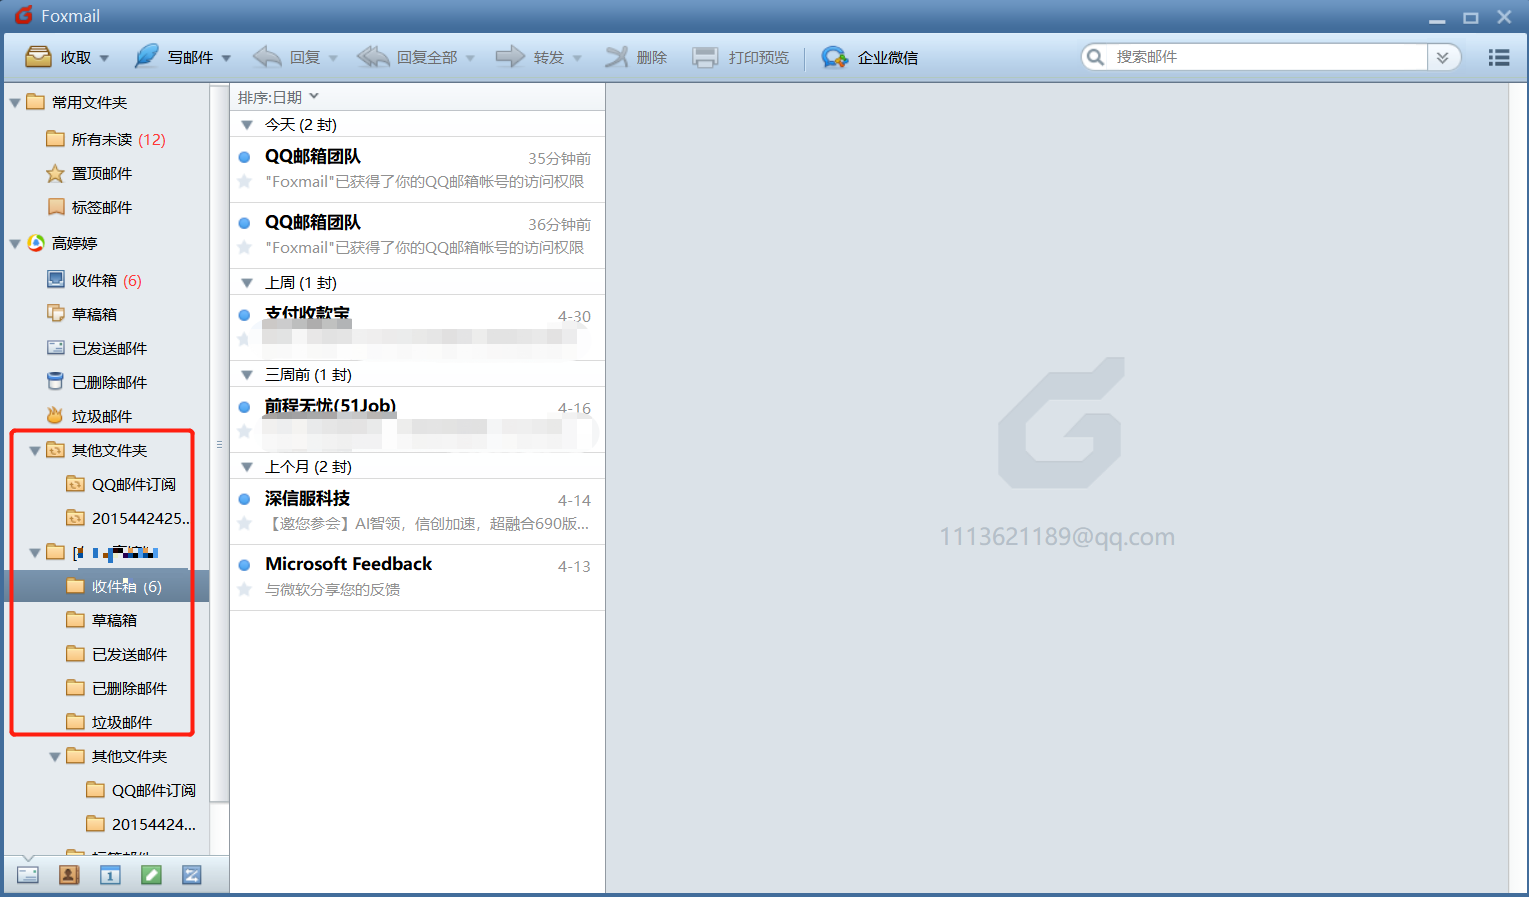Switch to the Mail view icon
This screenshot has width=1529, height=897.
point(28,875)
